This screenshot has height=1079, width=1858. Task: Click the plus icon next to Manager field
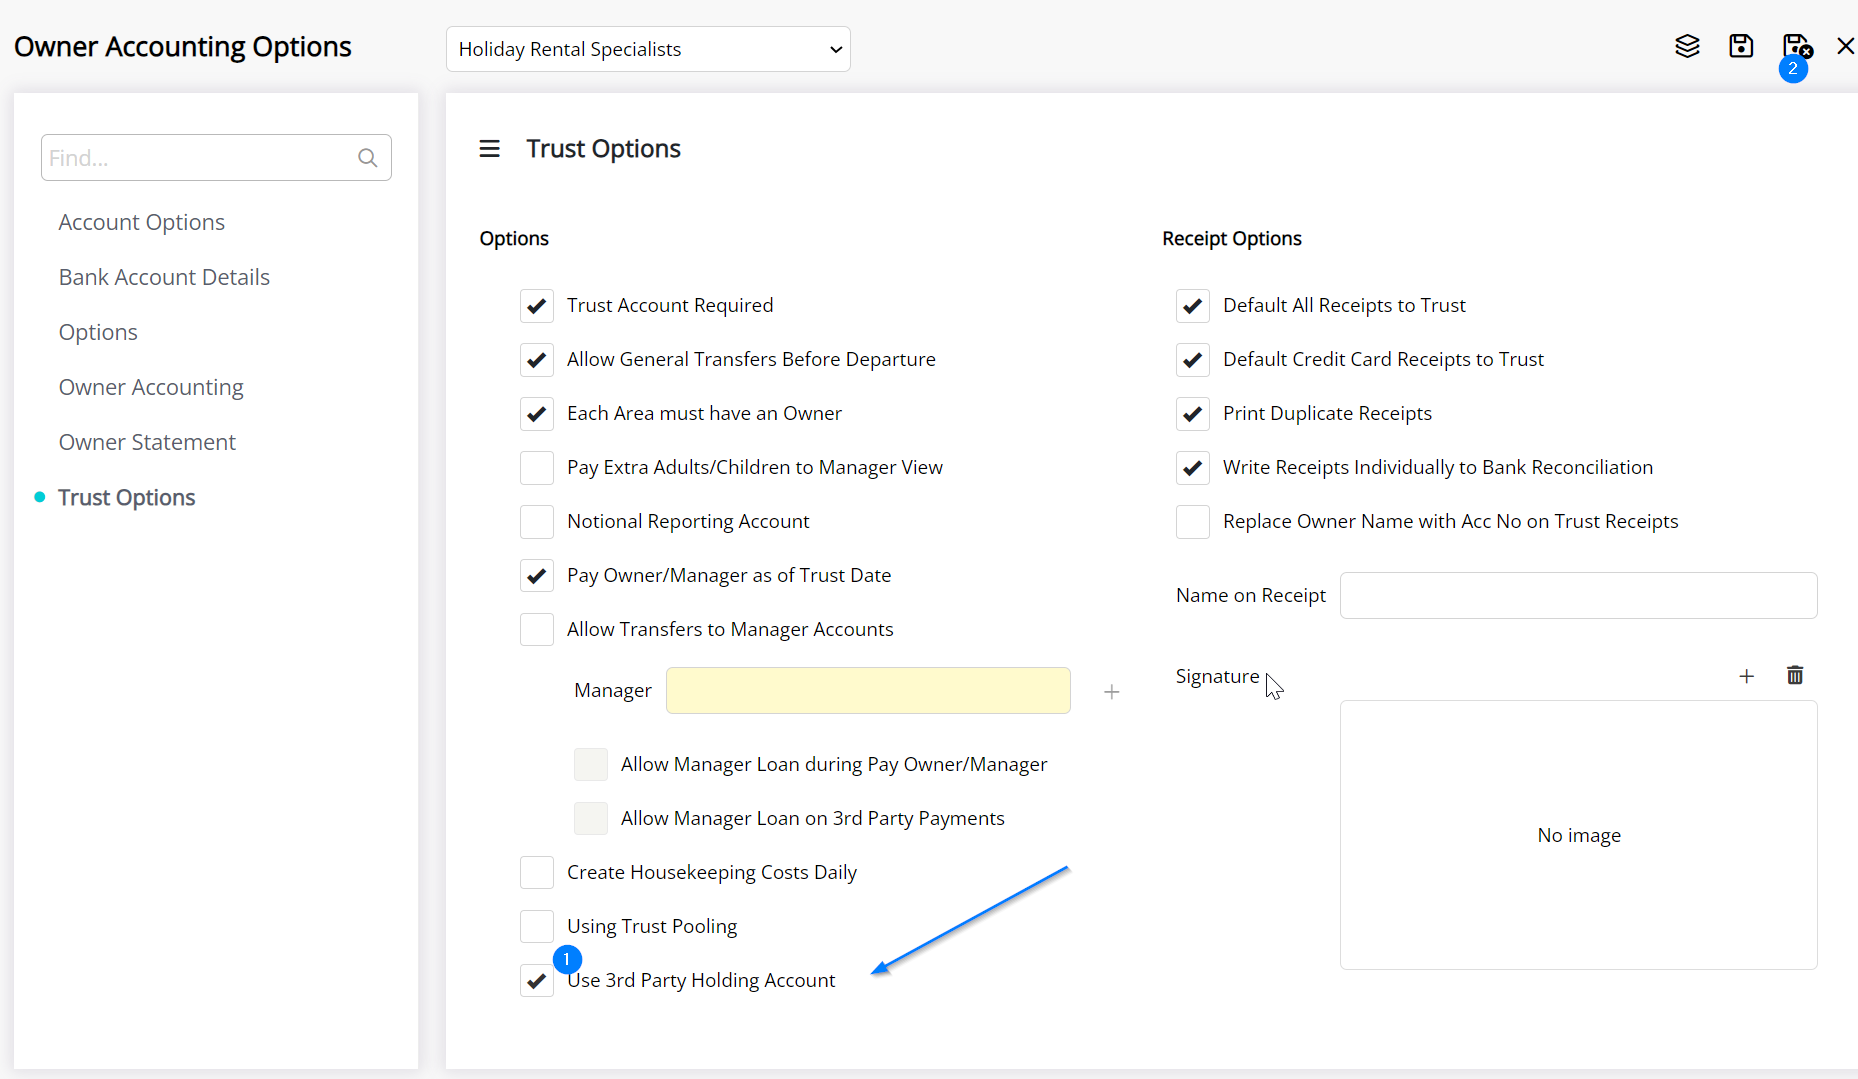tap(1111, 691)
